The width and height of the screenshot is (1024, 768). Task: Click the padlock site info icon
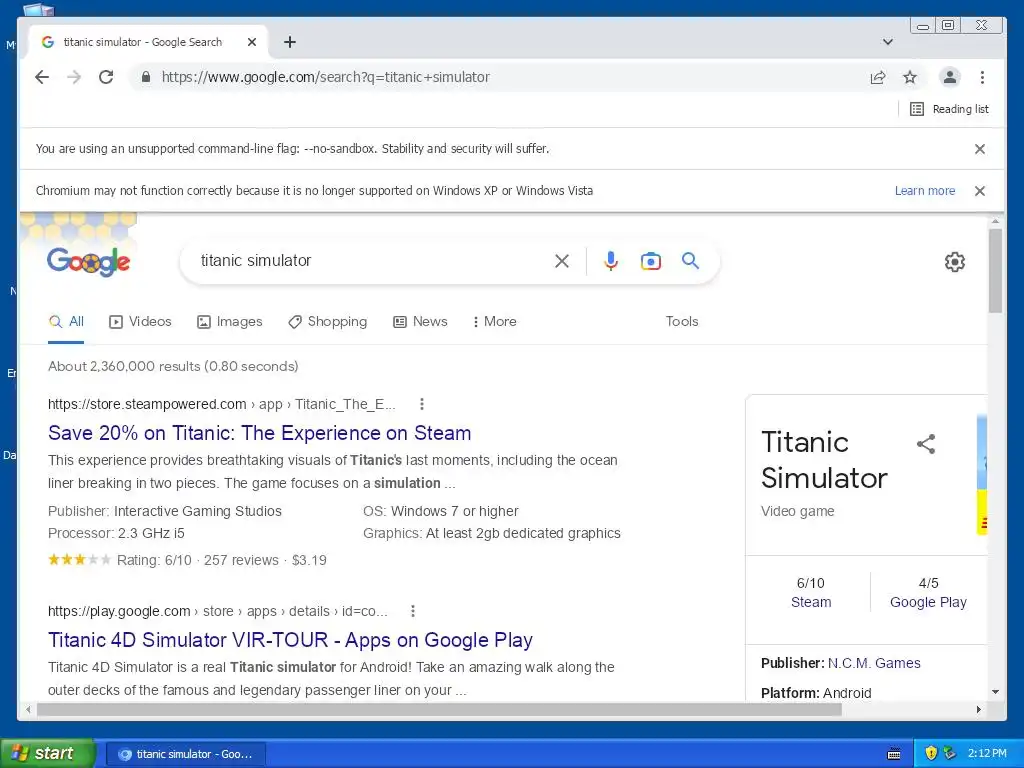146,77
